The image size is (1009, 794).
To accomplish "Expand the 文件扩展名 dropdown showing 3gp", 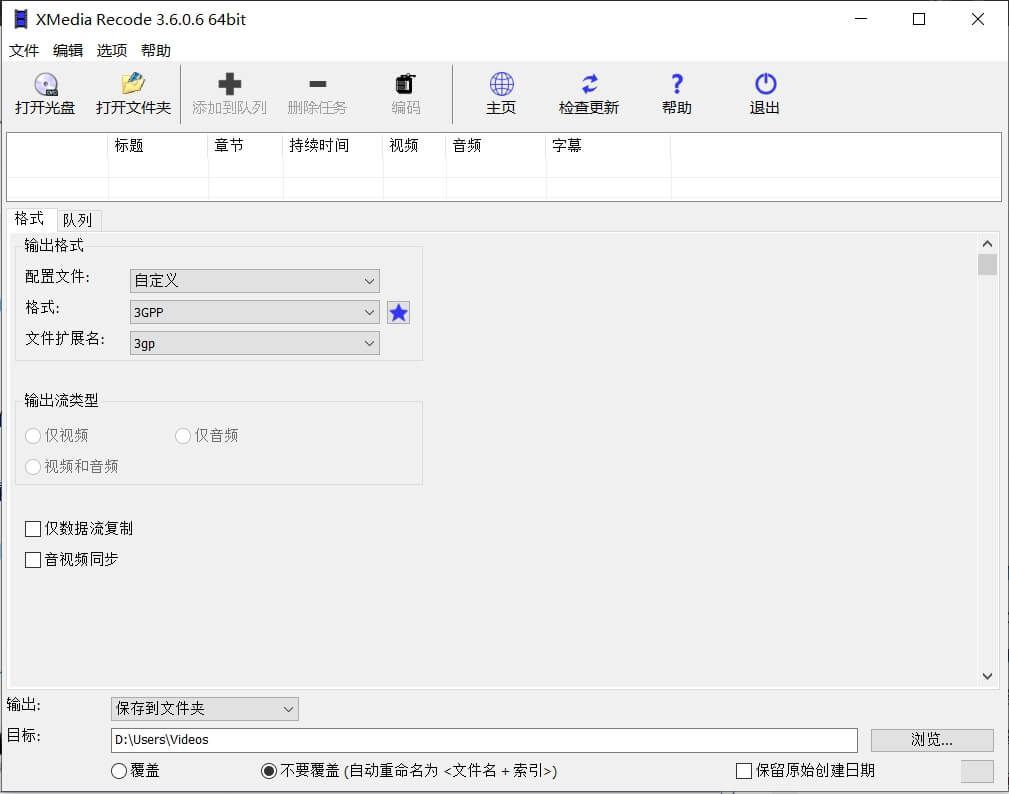I will pos(255,343).
